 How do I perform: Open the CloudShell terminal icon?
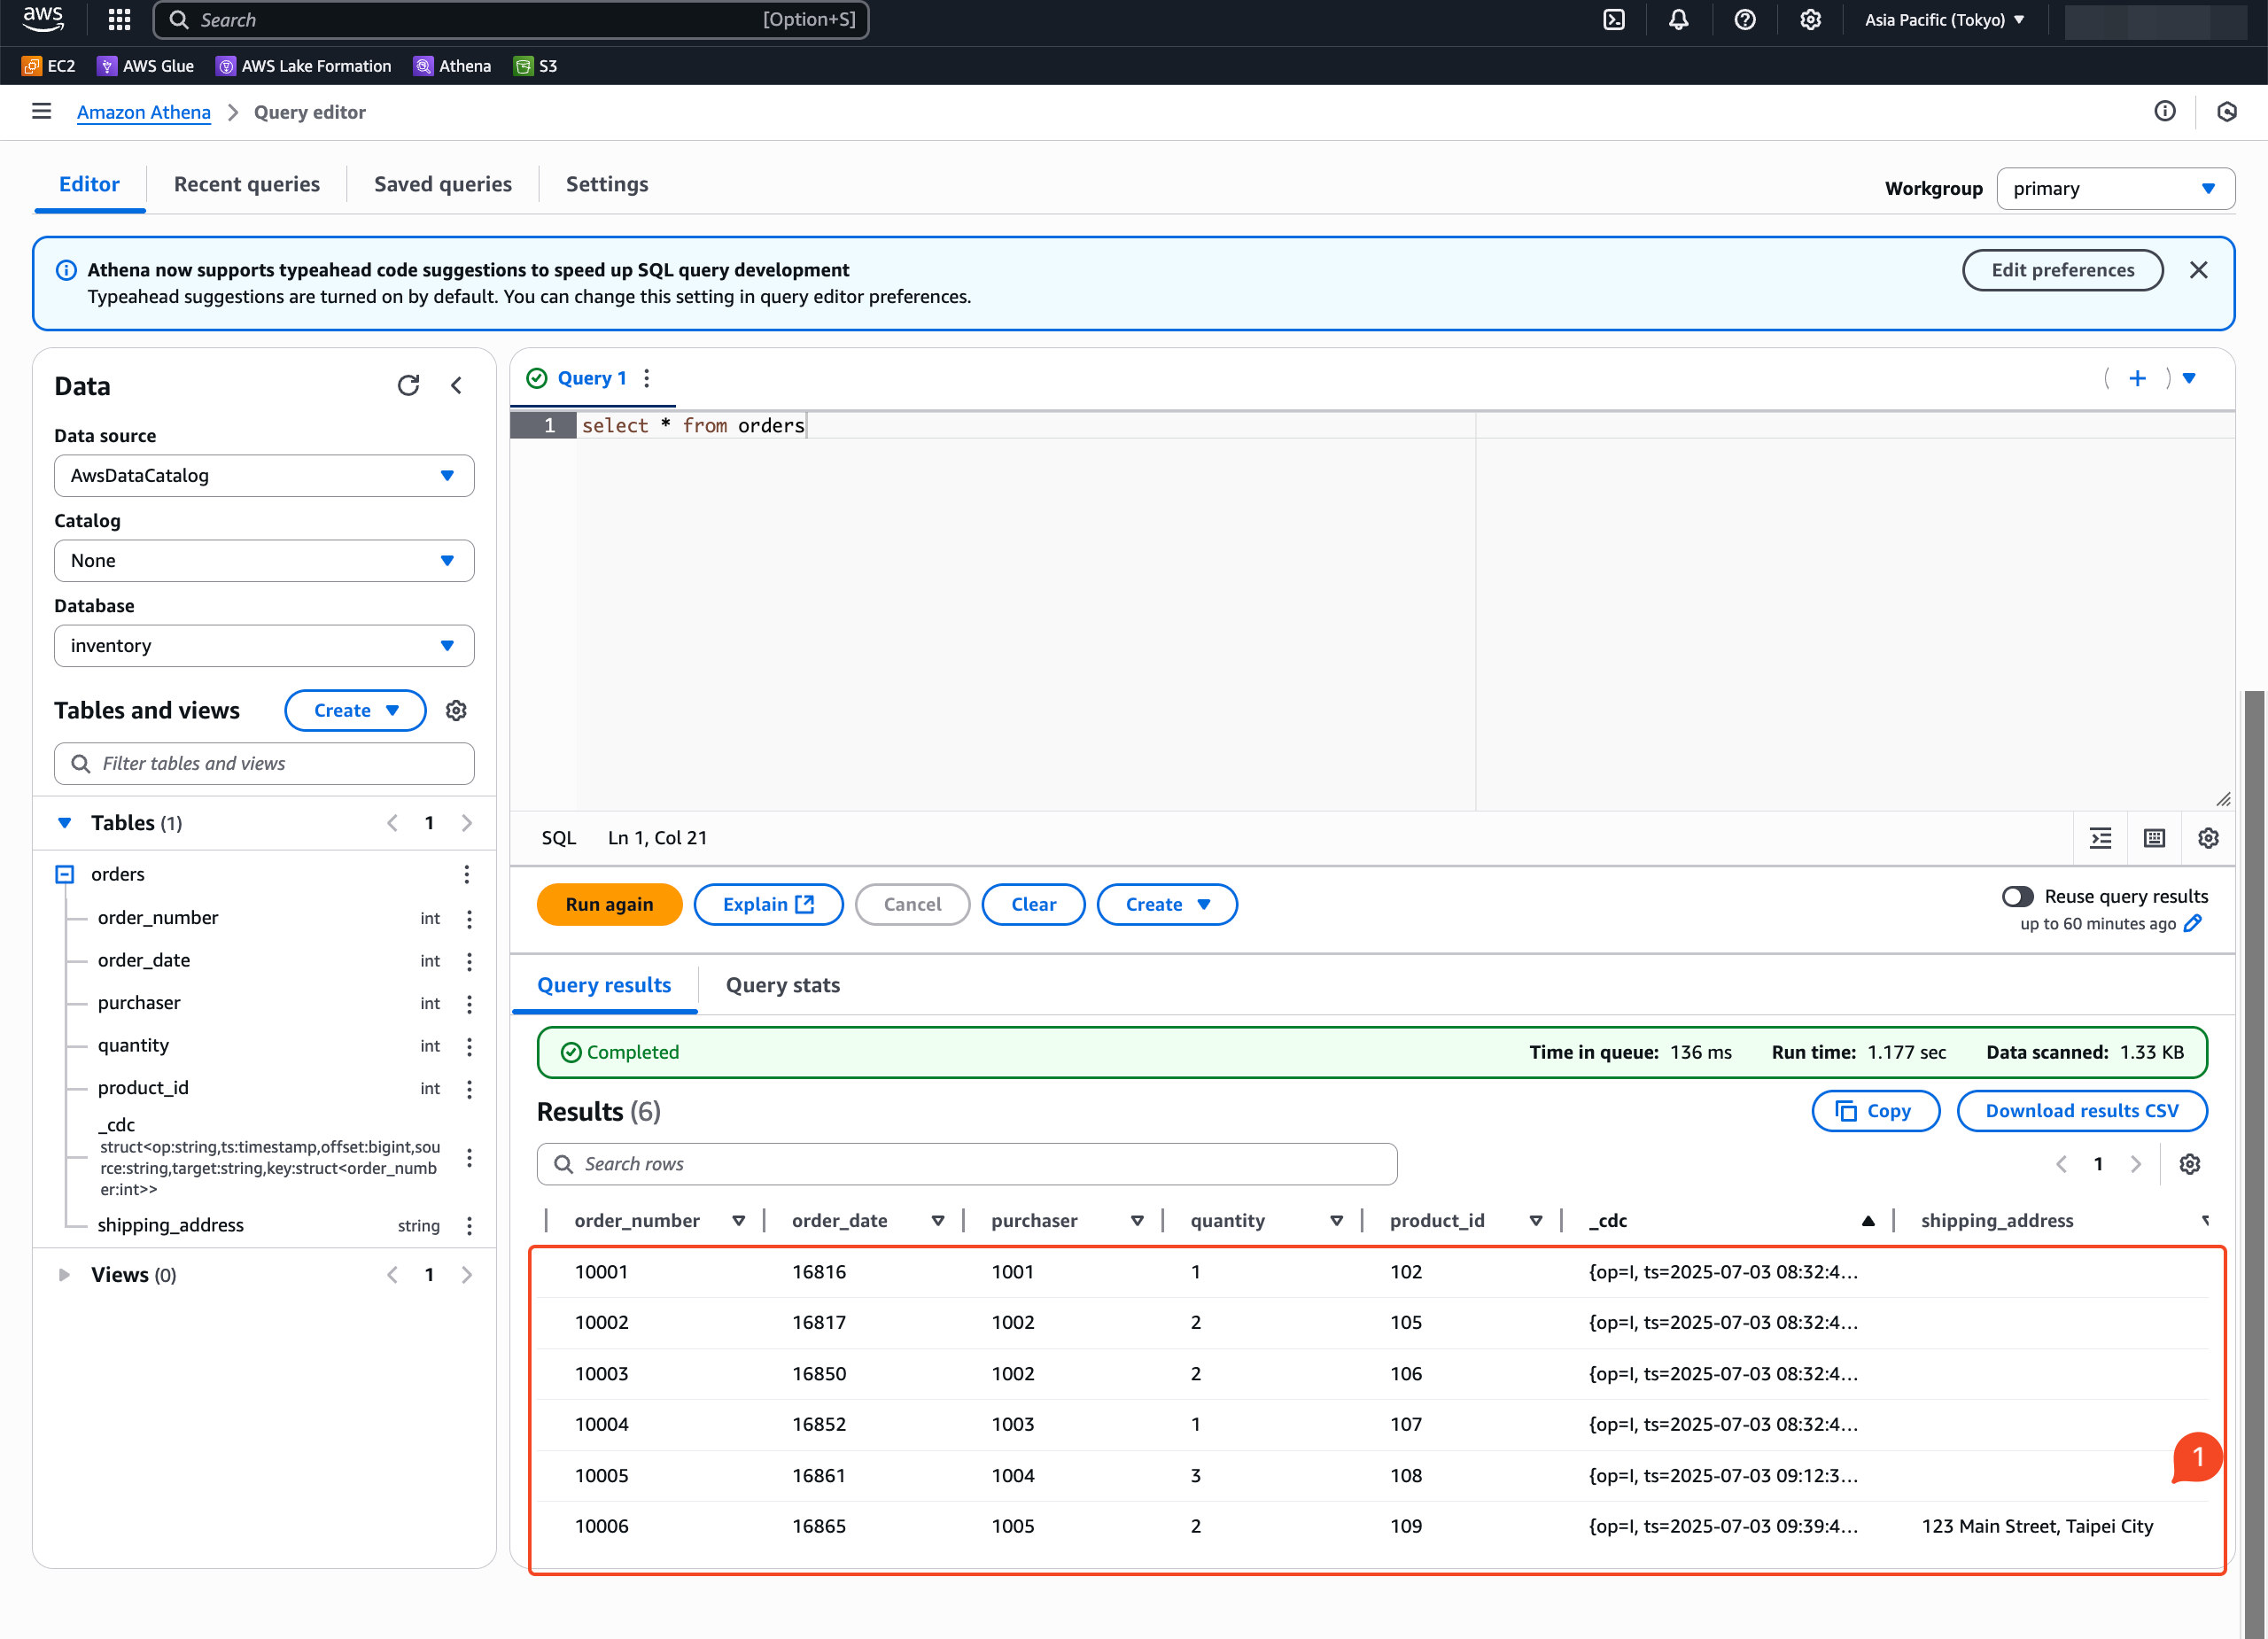click(1614, 19)
